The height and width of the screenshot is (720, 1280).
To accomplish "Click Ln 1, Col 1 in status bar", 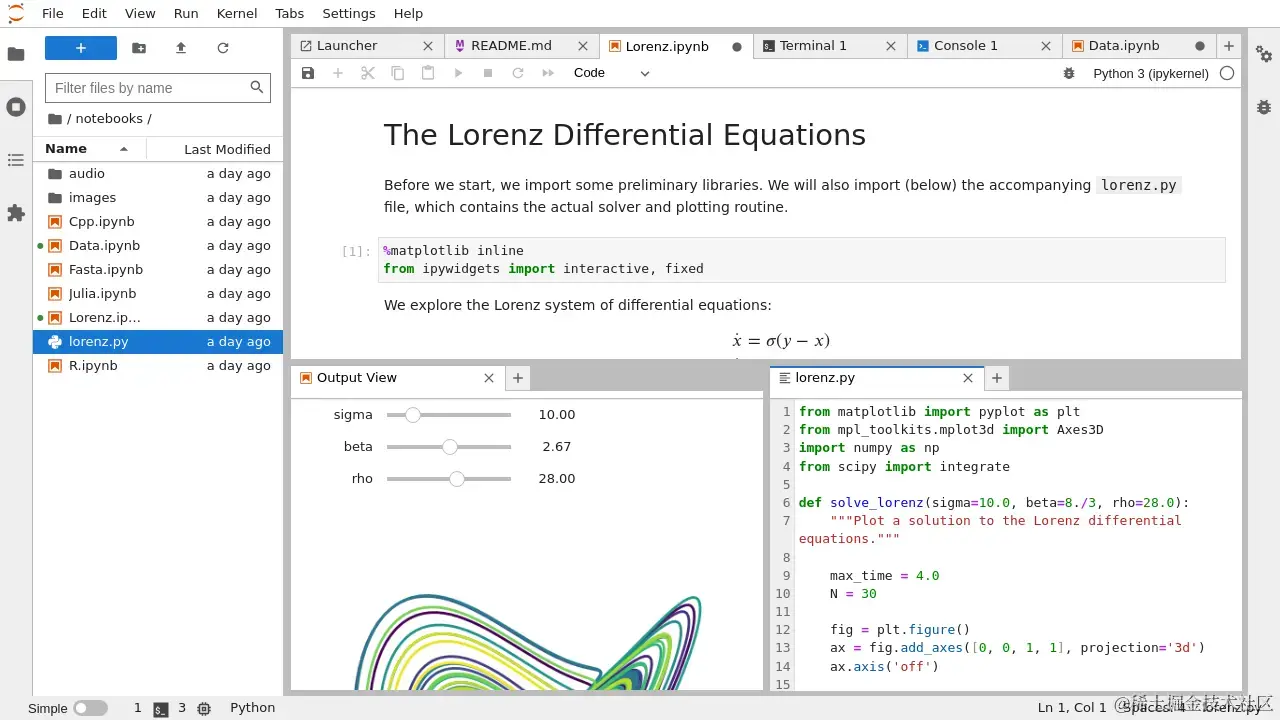I will pyautogui.click(x=1072, y=708).
